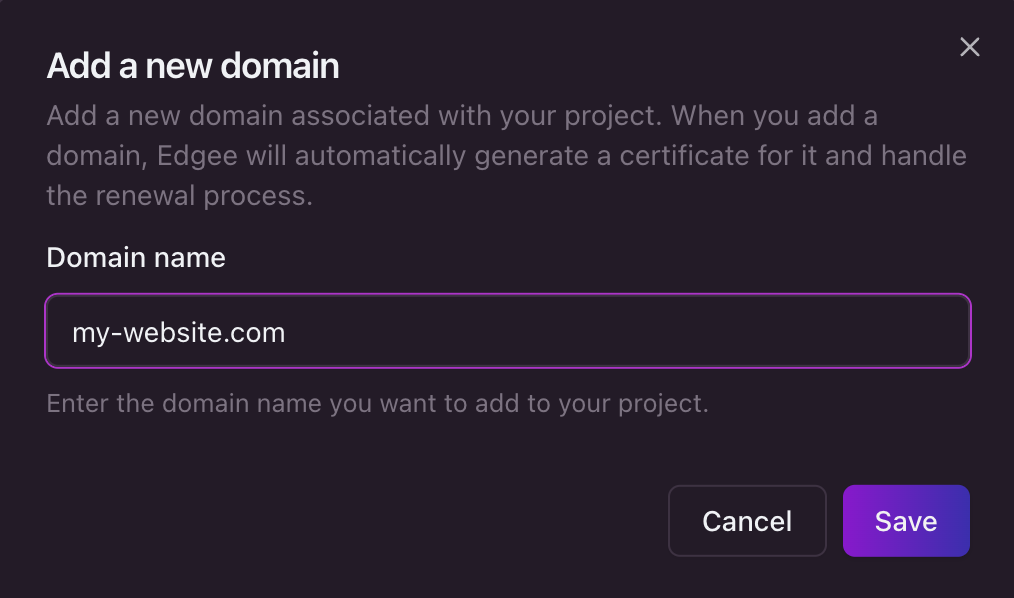The image size is (1014, 598).
Task: Click the X in the top-right corner
Action: tap(969, 46)
